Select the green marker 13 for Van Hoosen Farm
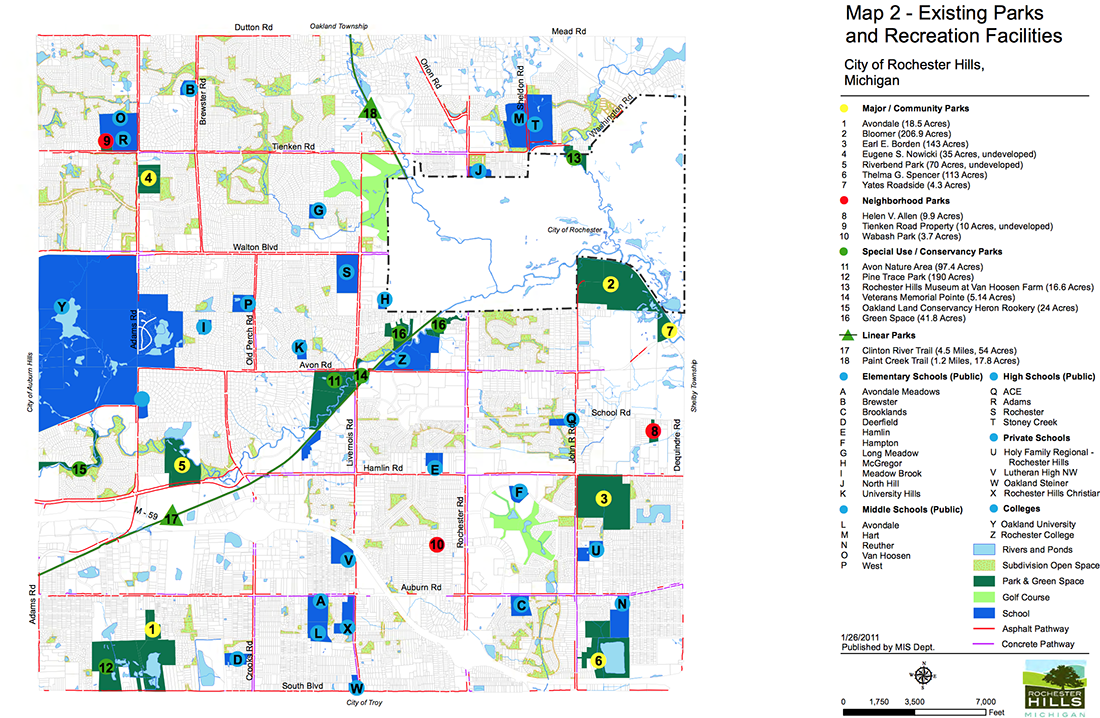1100x718 pixels. 574,157
